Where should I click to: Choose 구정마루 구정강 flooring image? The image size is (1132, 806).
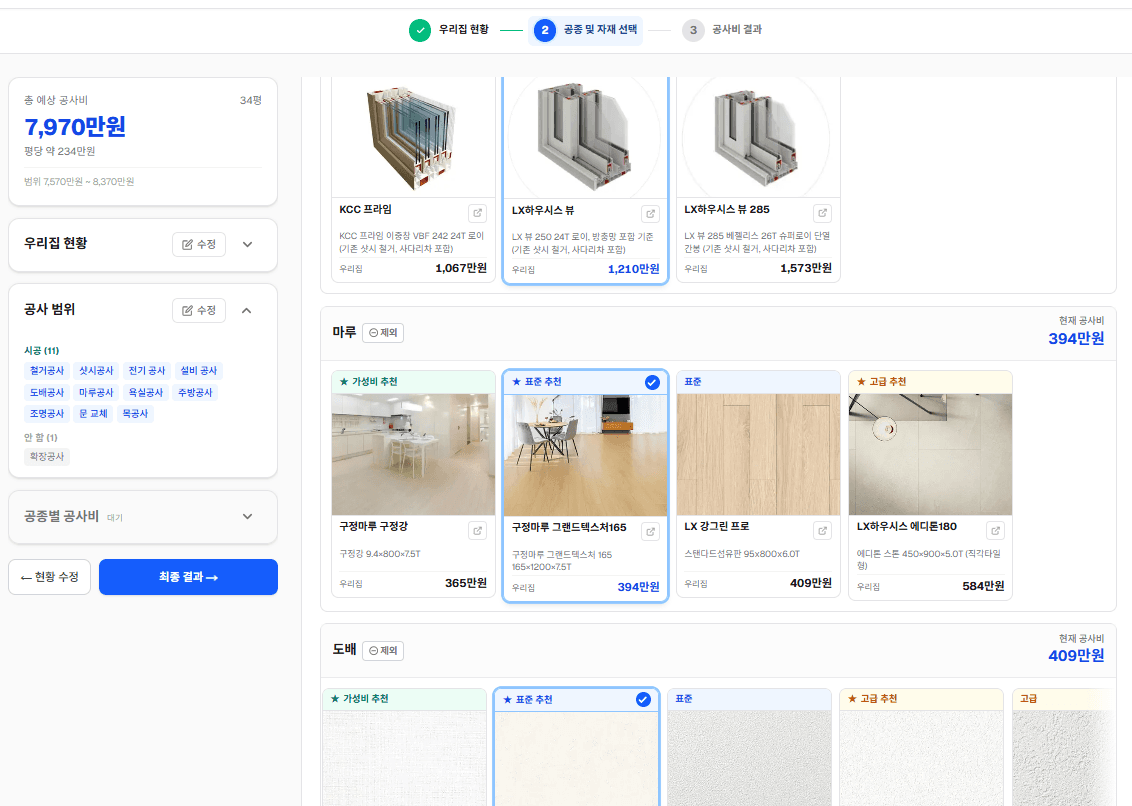point(413,454)
